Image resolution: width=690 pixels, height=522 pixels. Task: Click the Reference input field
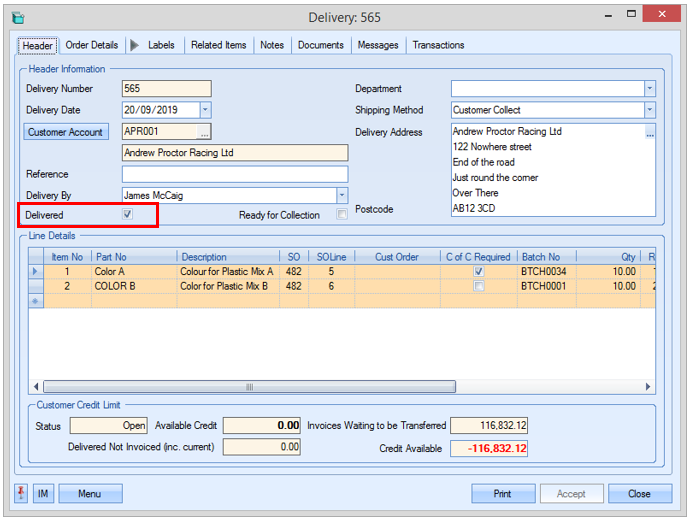click(x=234, y=174)
